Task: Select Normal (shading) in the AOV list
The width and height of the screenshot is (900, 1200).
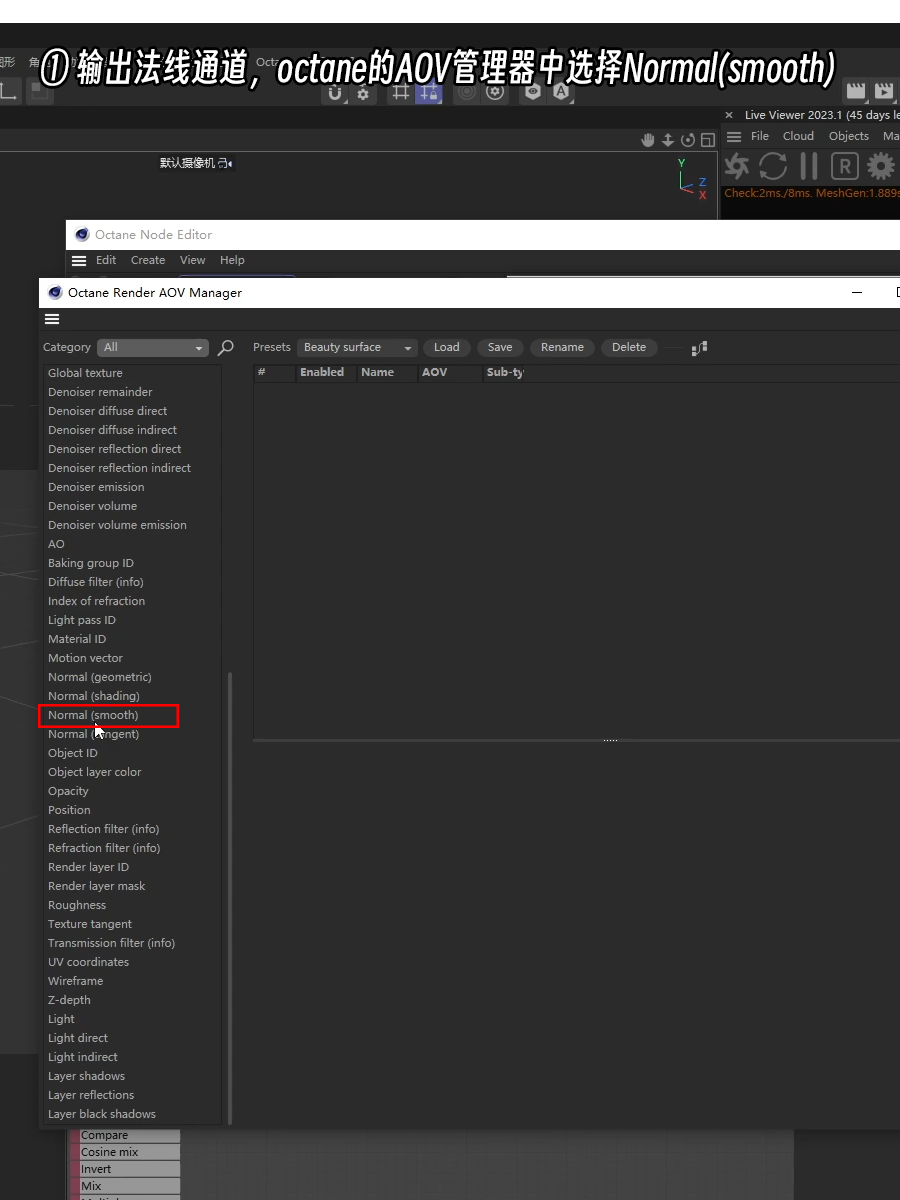Action: tap(94, 696)
